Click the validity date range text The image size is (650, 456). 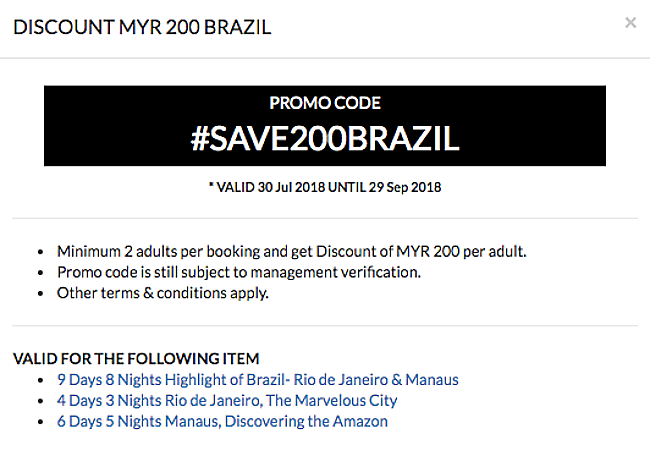[325, 186]
